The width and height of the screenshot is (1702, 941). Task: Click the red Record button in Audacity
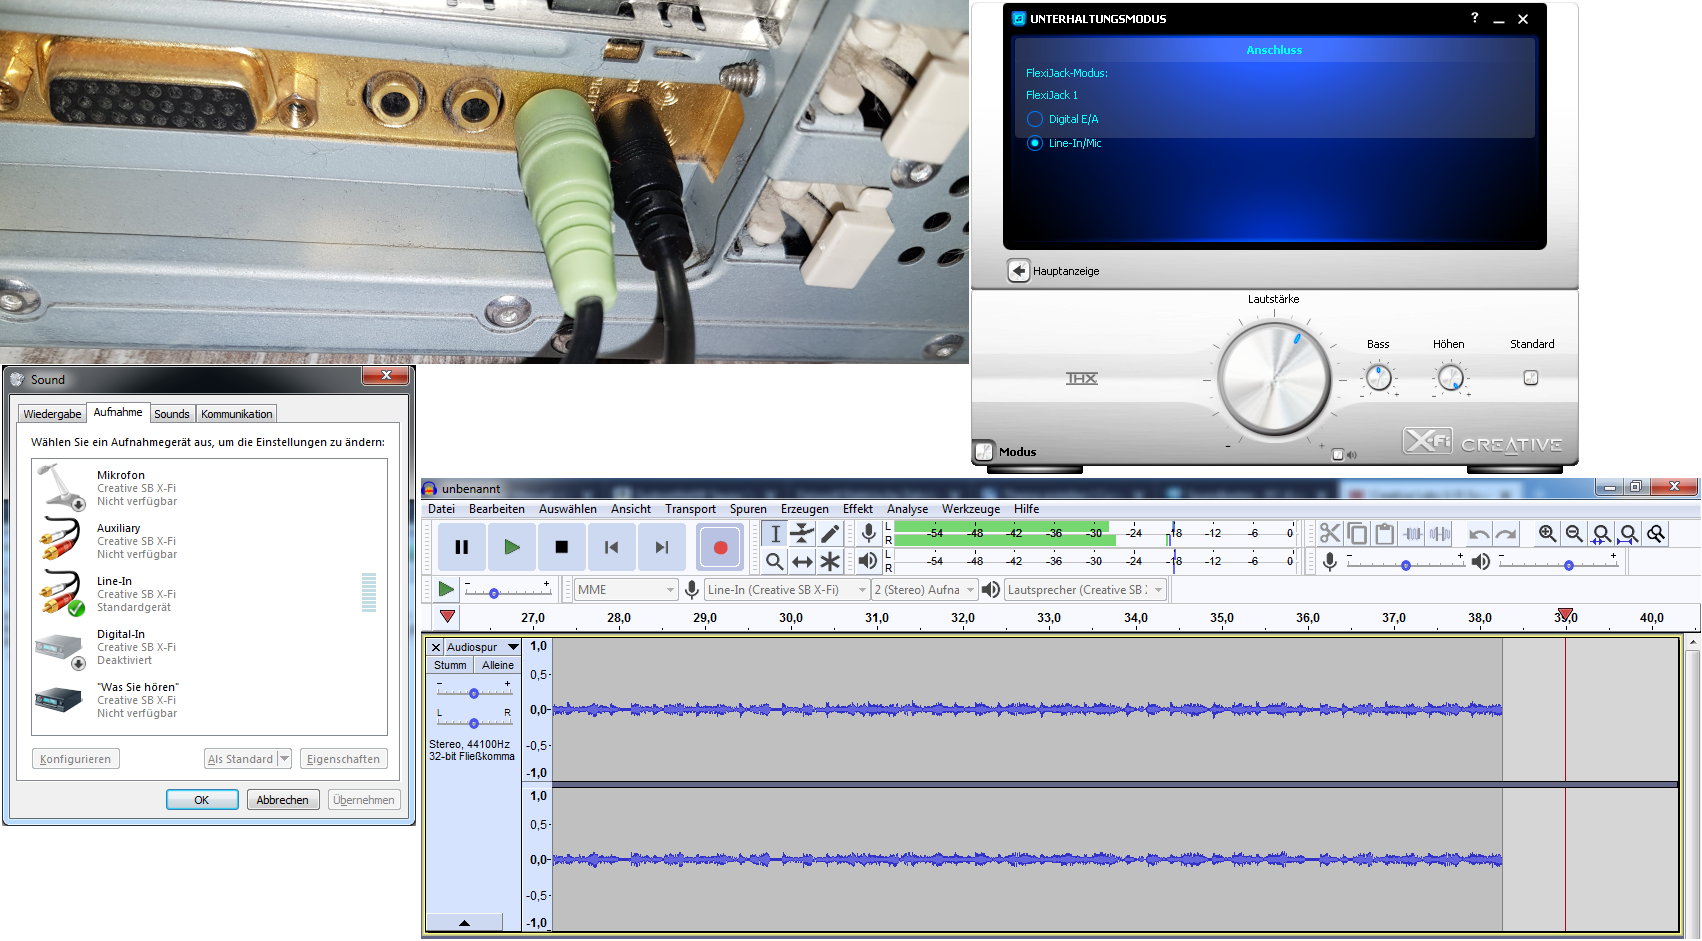[x=720, y=547]
